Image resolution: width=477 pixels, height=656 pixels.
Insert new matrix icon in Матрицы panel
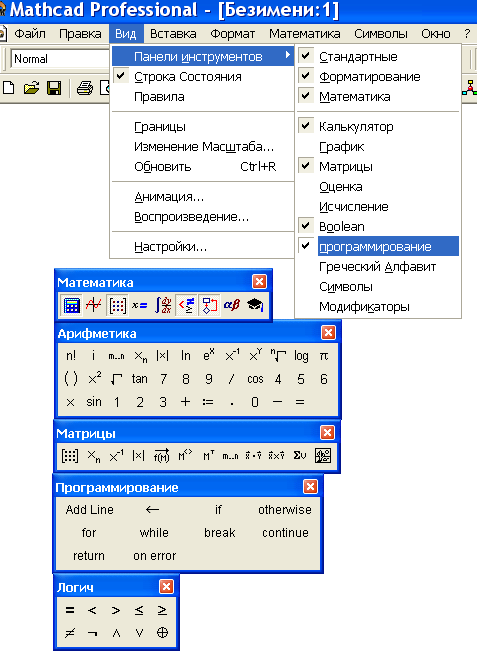click(x=70, y=456)
